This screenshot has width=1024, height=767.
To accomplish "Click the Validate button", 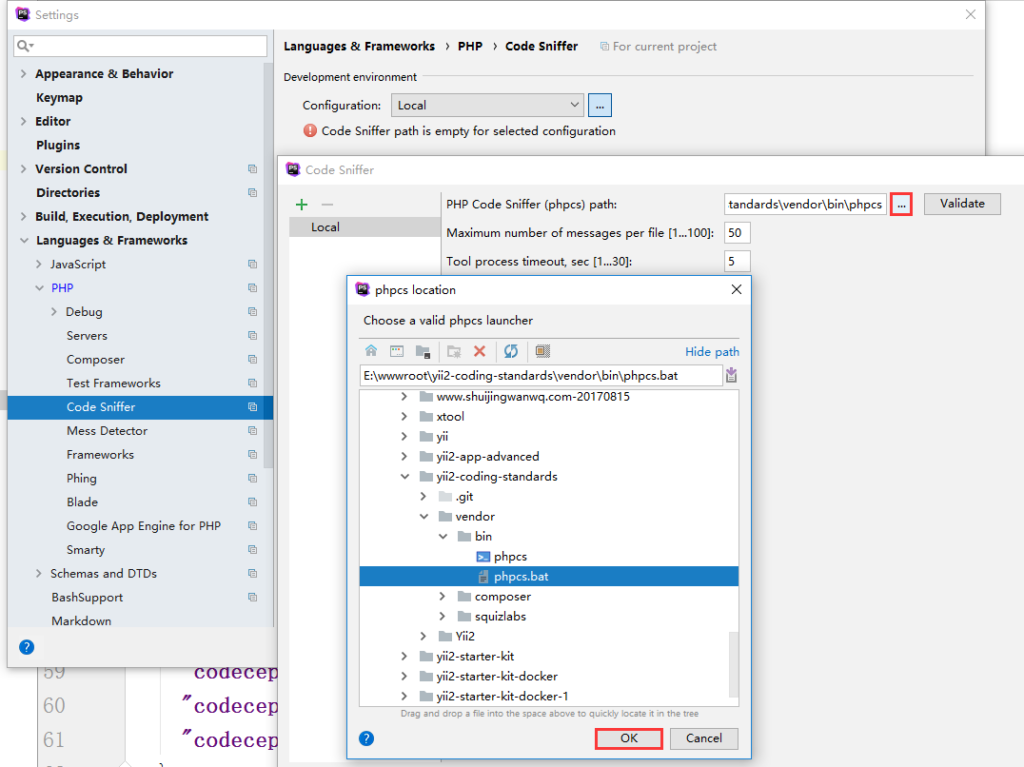I will click(x=961, y=203).
